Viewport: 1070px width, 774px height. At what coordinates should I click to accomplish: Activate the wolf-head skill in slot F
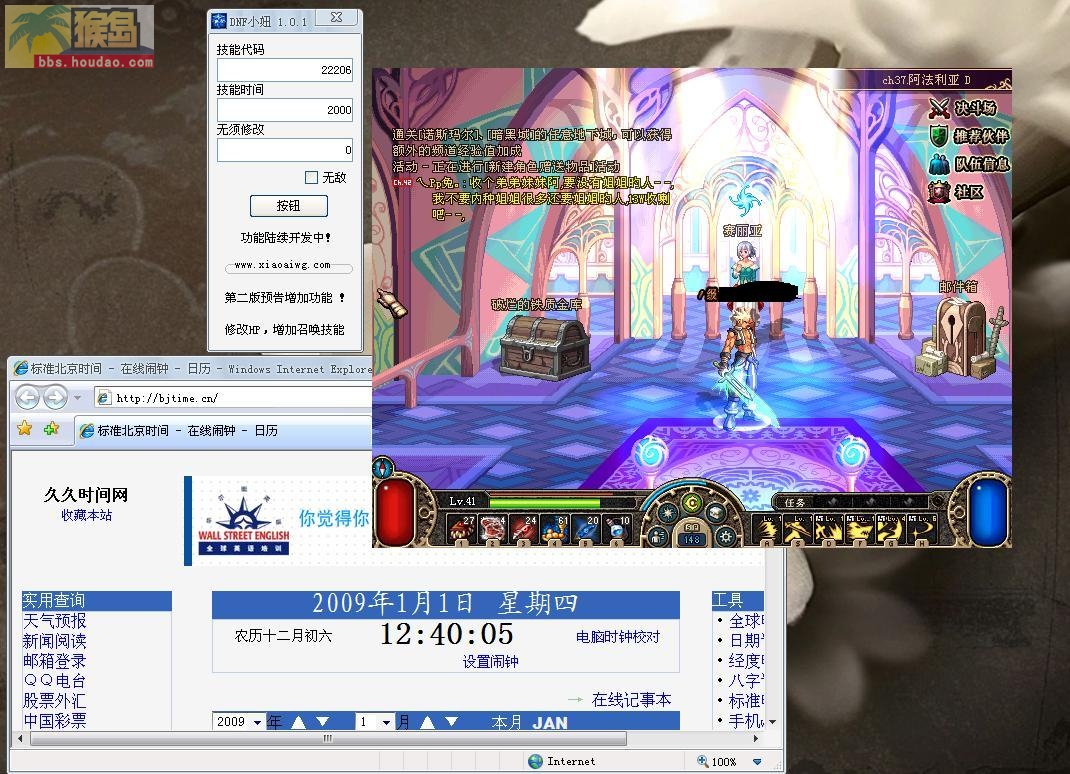(858, 529)
